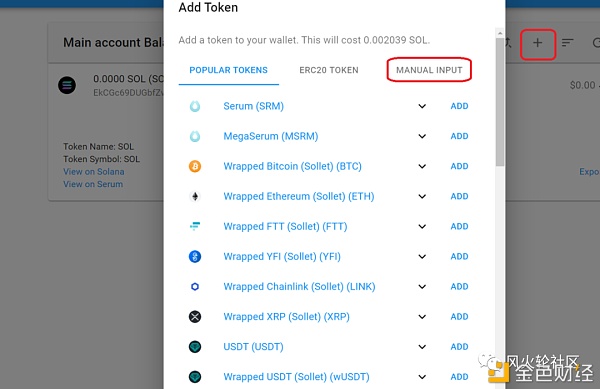Click the 0.0000 SOL balance text
The image size is (600, 389).
129,79
